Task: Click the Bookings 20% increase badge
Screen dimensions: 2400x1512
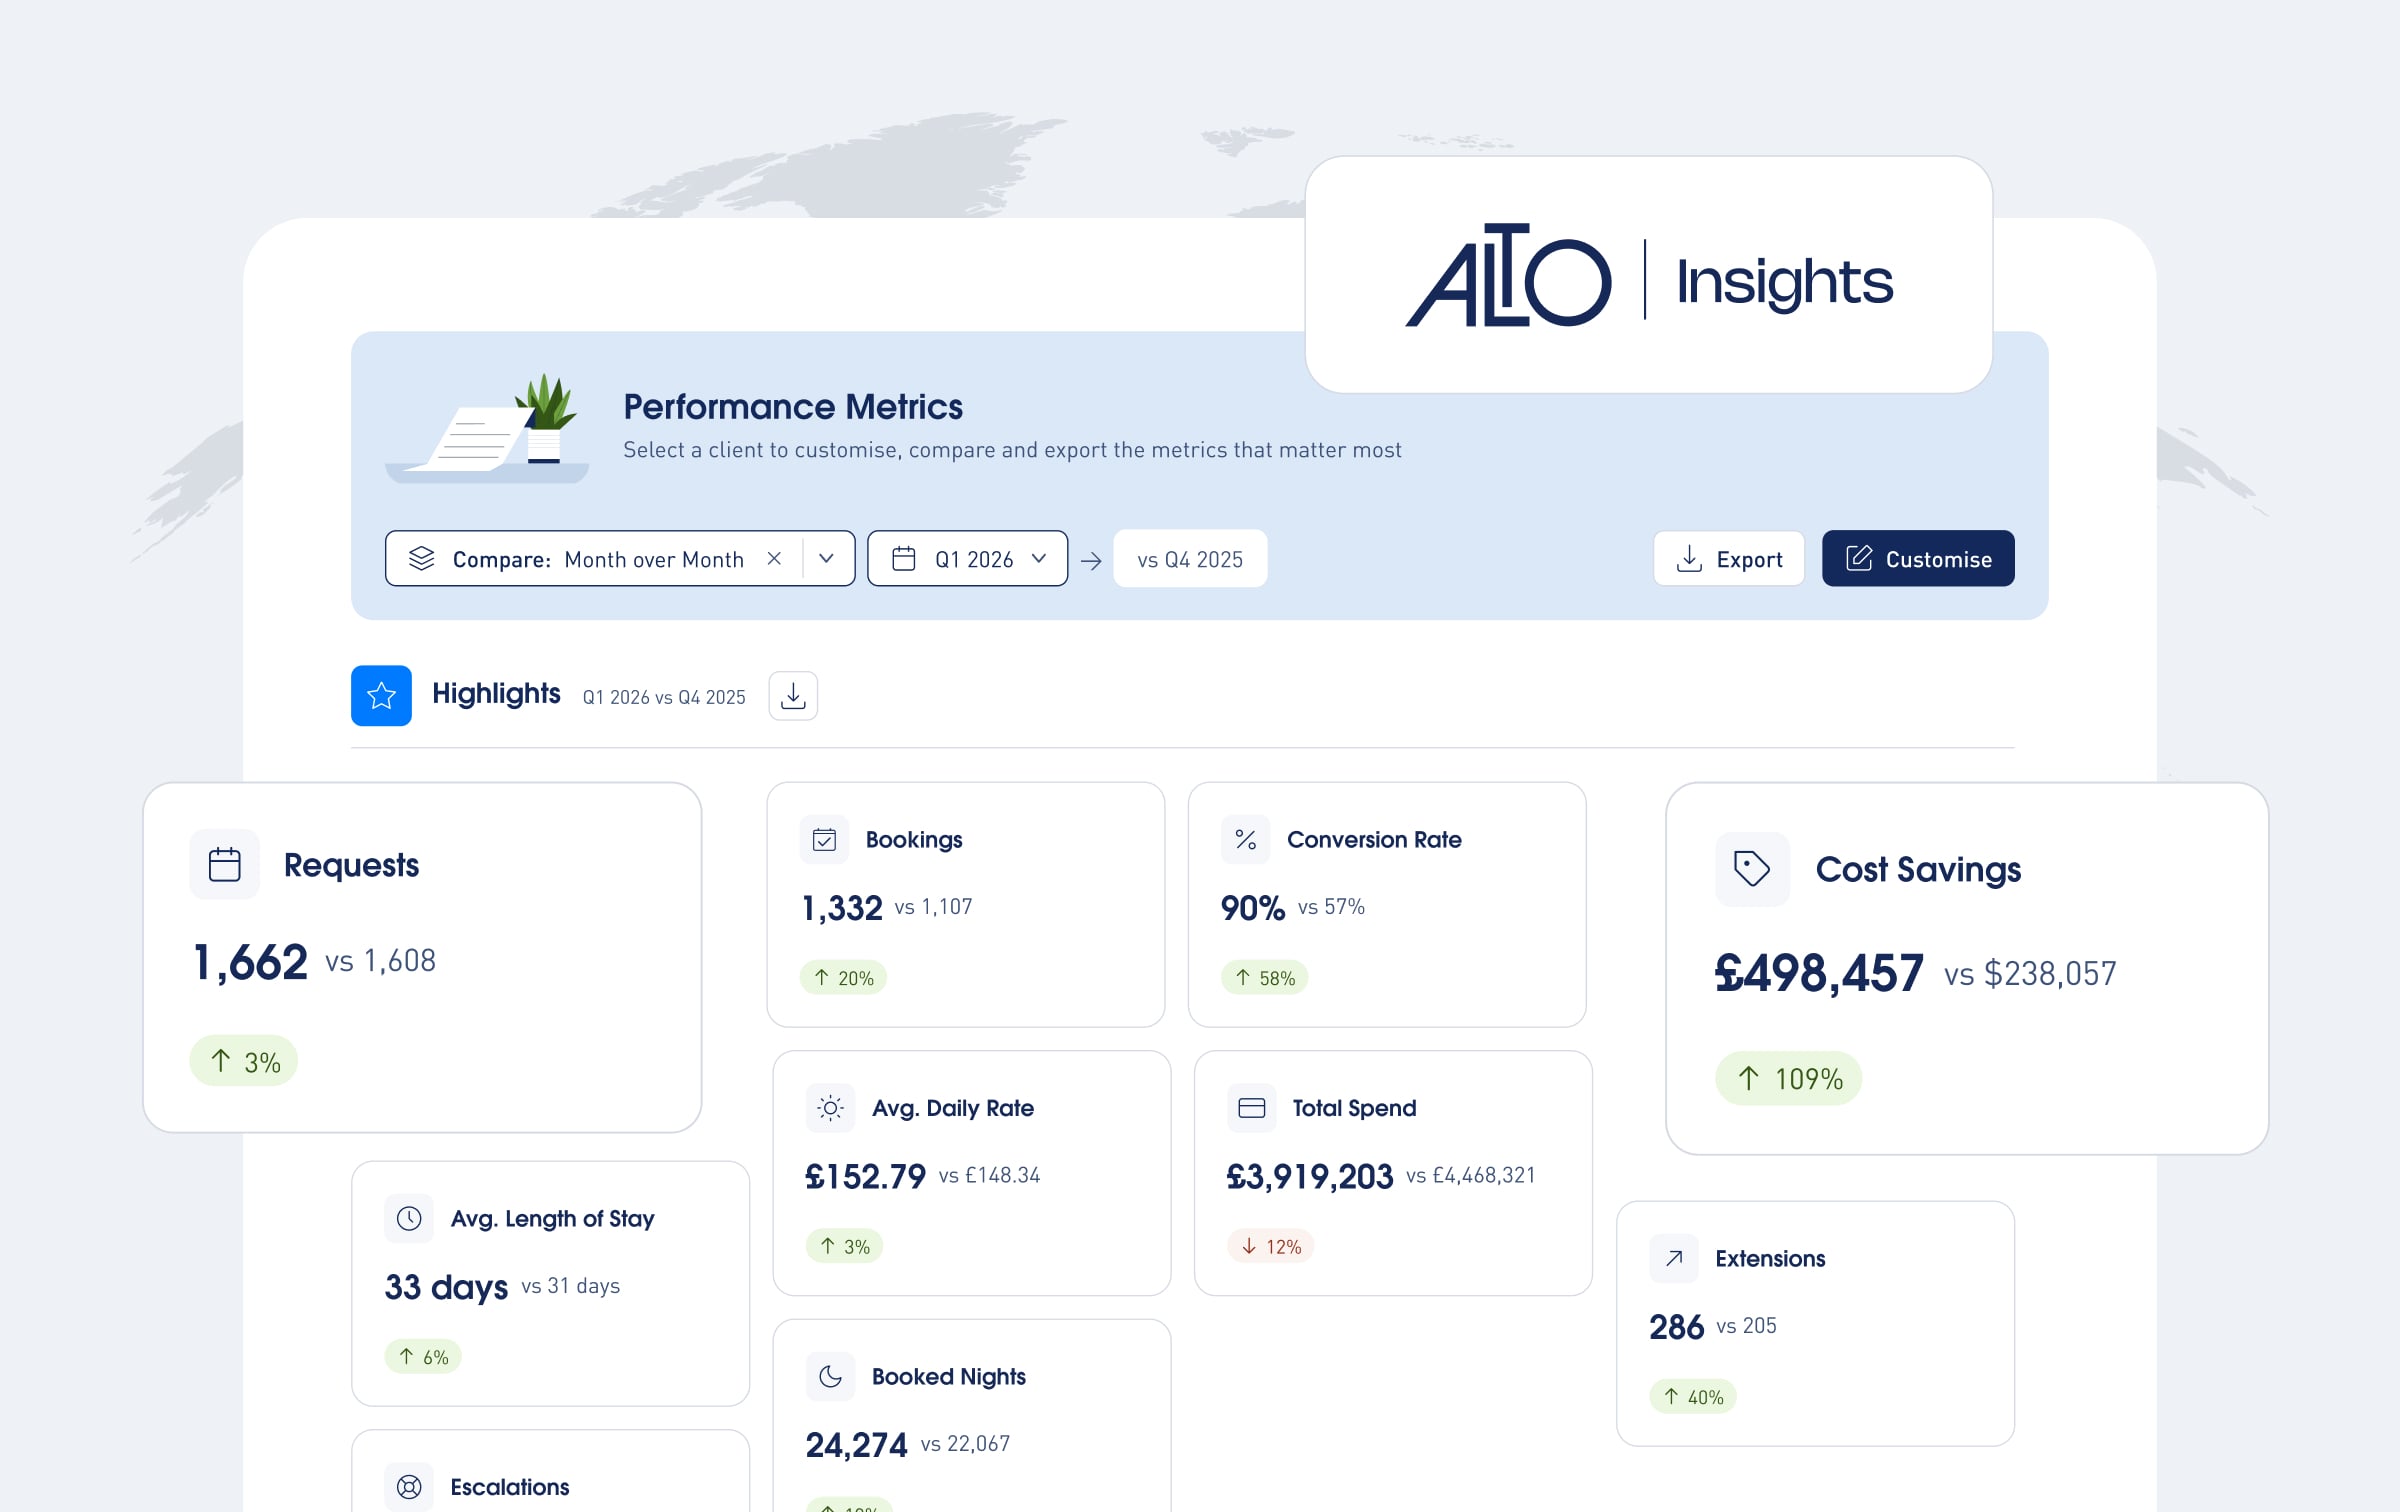Action: pyautogui.click(x=843, y=978)
